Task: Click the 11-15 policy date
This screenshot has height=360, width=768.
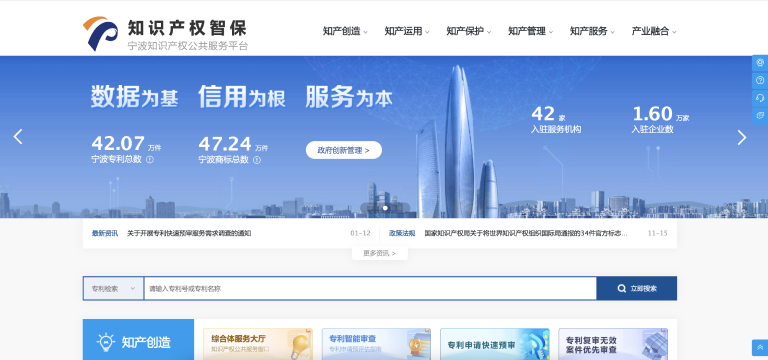Action: coord(657,233)
